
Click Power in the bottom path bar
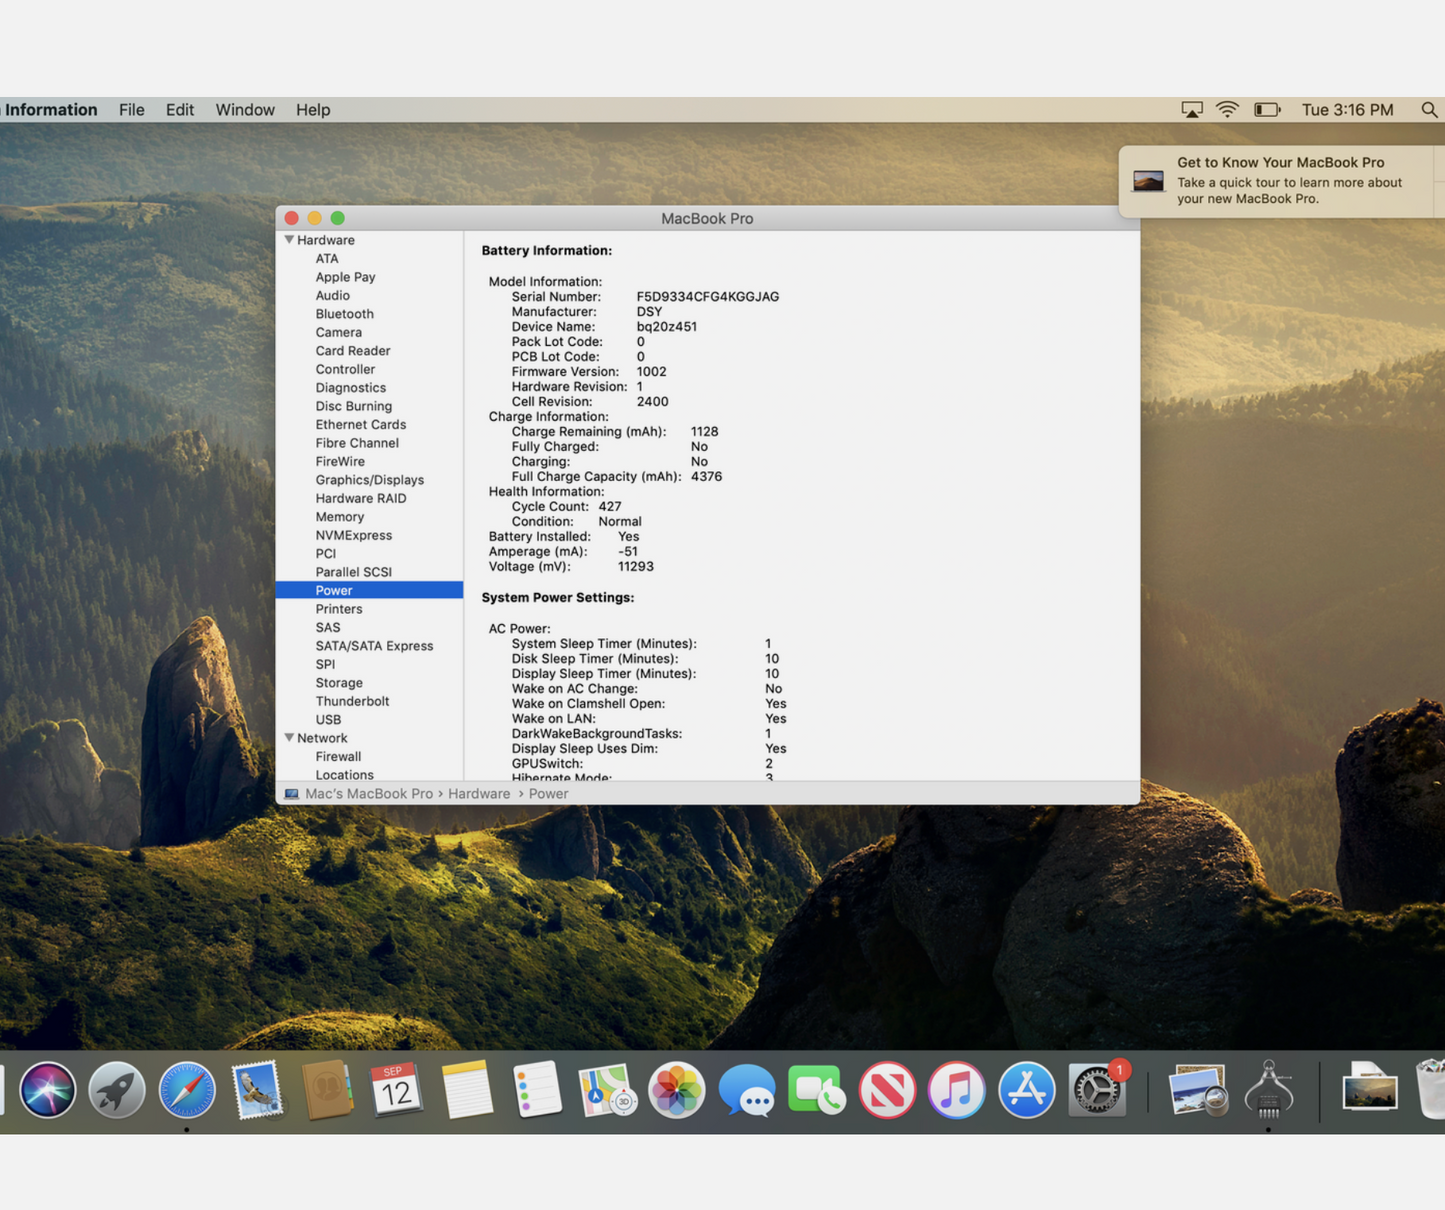(x=548, y=794)
